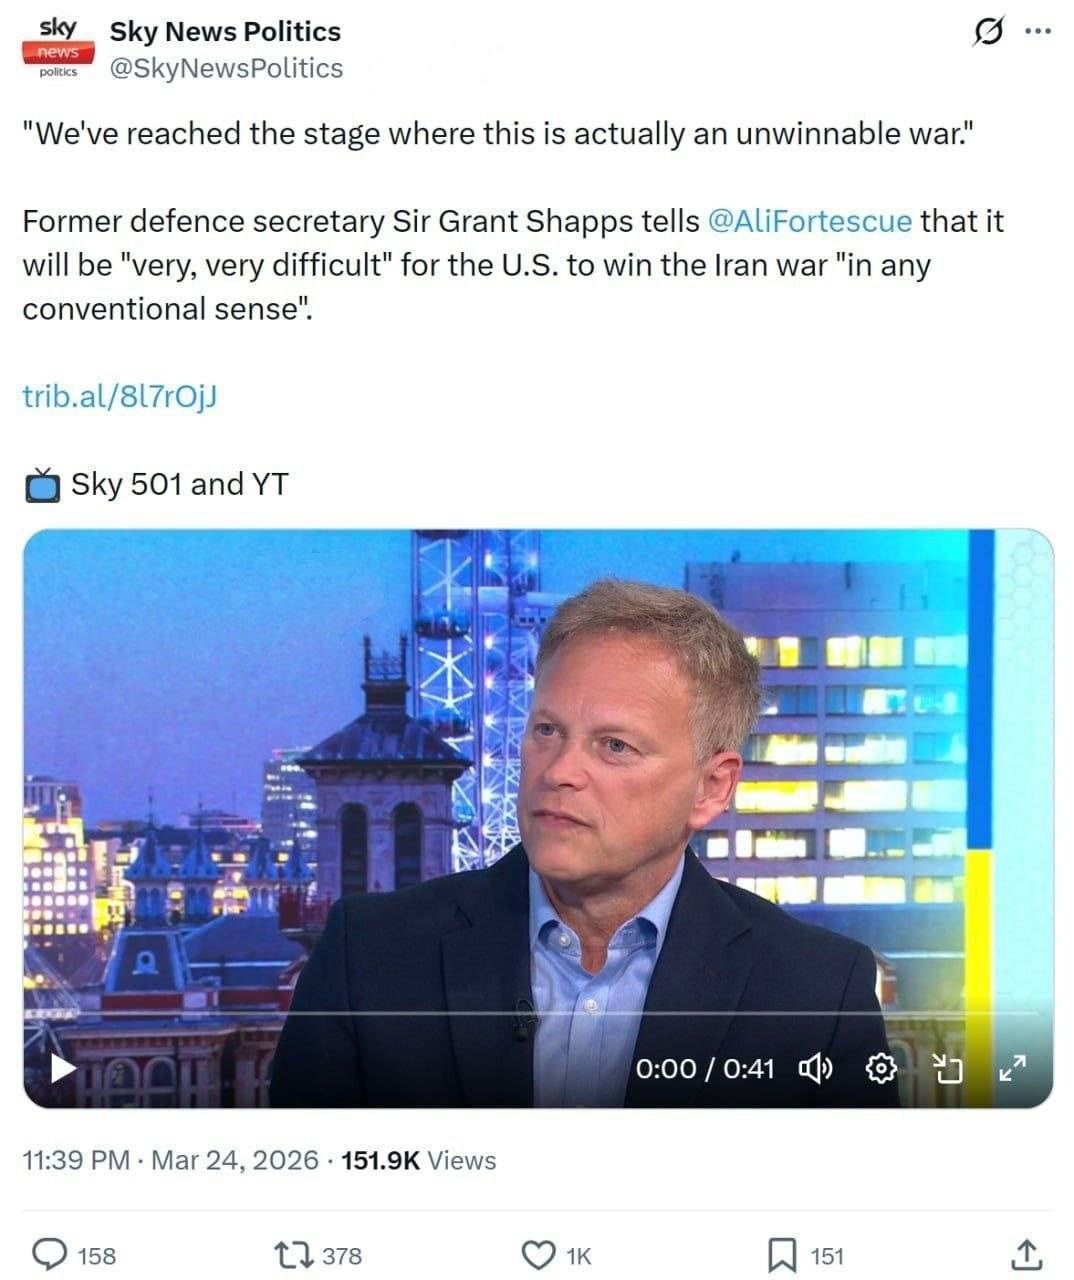Click the TV icon beside Sky 501
1074x1280 pixels.
click(43, 485)
